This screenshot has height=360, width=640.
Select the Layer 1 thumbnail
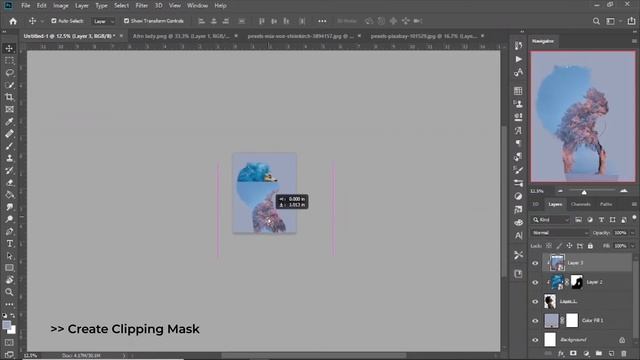tap(550, 301)
